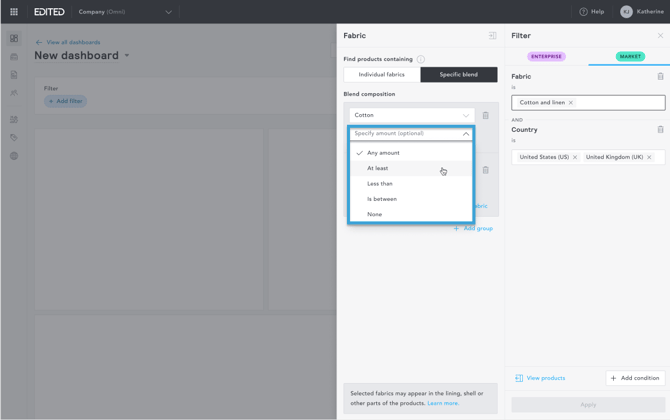Switch to the Market tab

click(630, 57)
